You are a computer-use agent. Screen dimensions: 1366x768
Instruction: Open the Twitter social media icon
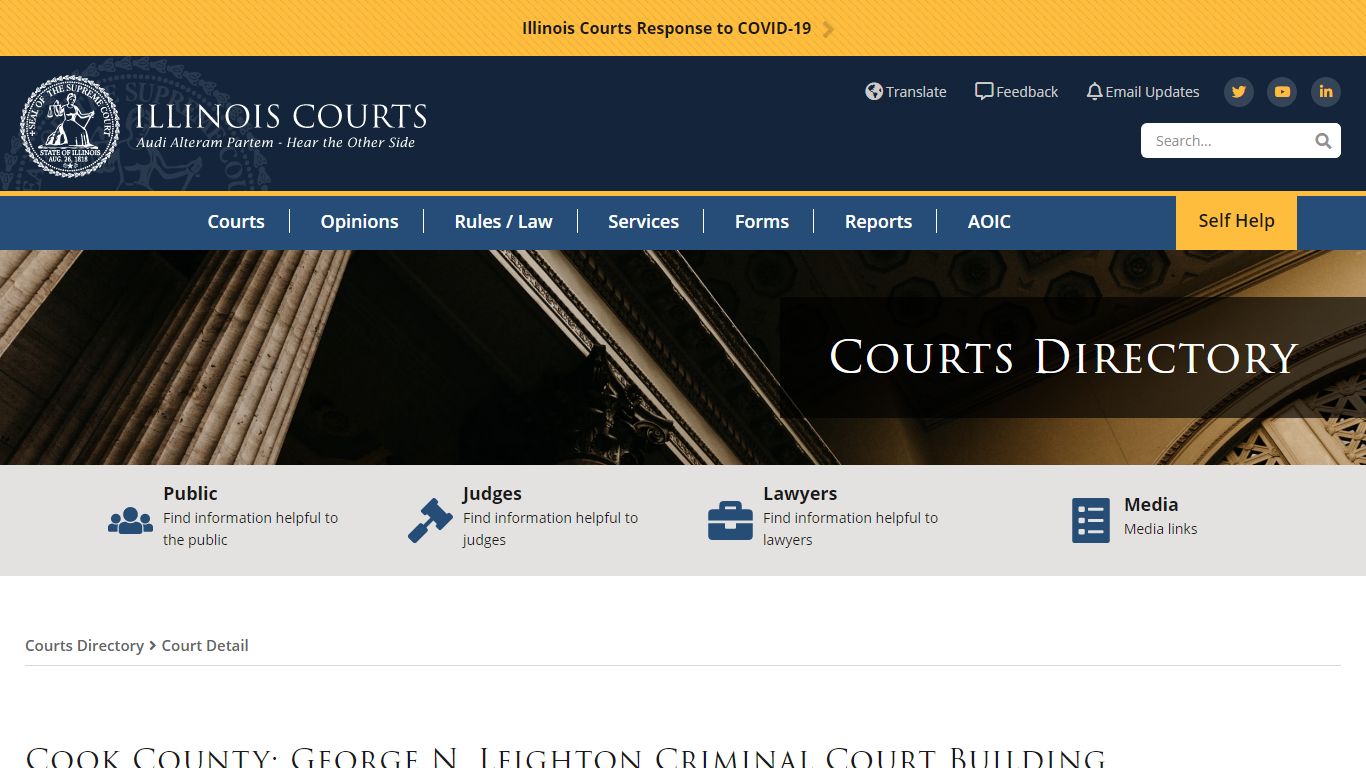[x=1238, y=91]
